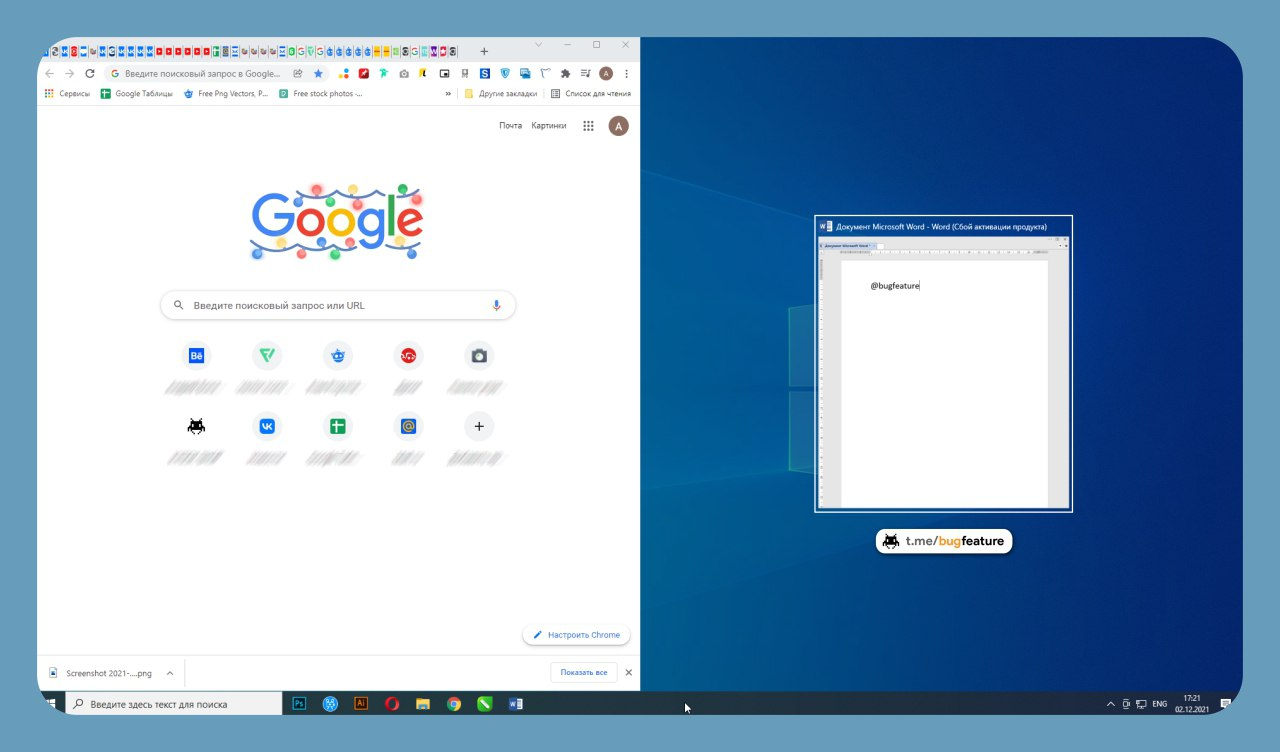
Task: Open the green Google Sheets shortcut tile
Action: (338, 426)
